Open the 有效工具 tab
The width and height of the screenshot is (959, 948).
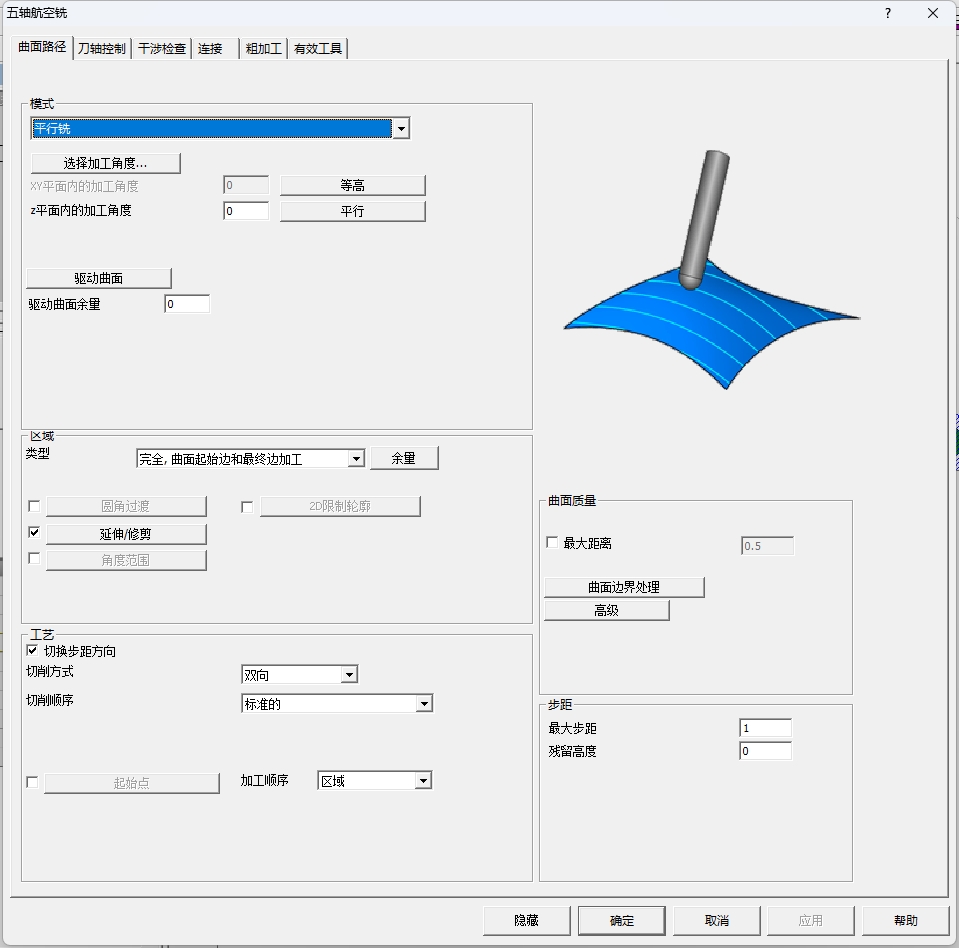coord(317,49)
